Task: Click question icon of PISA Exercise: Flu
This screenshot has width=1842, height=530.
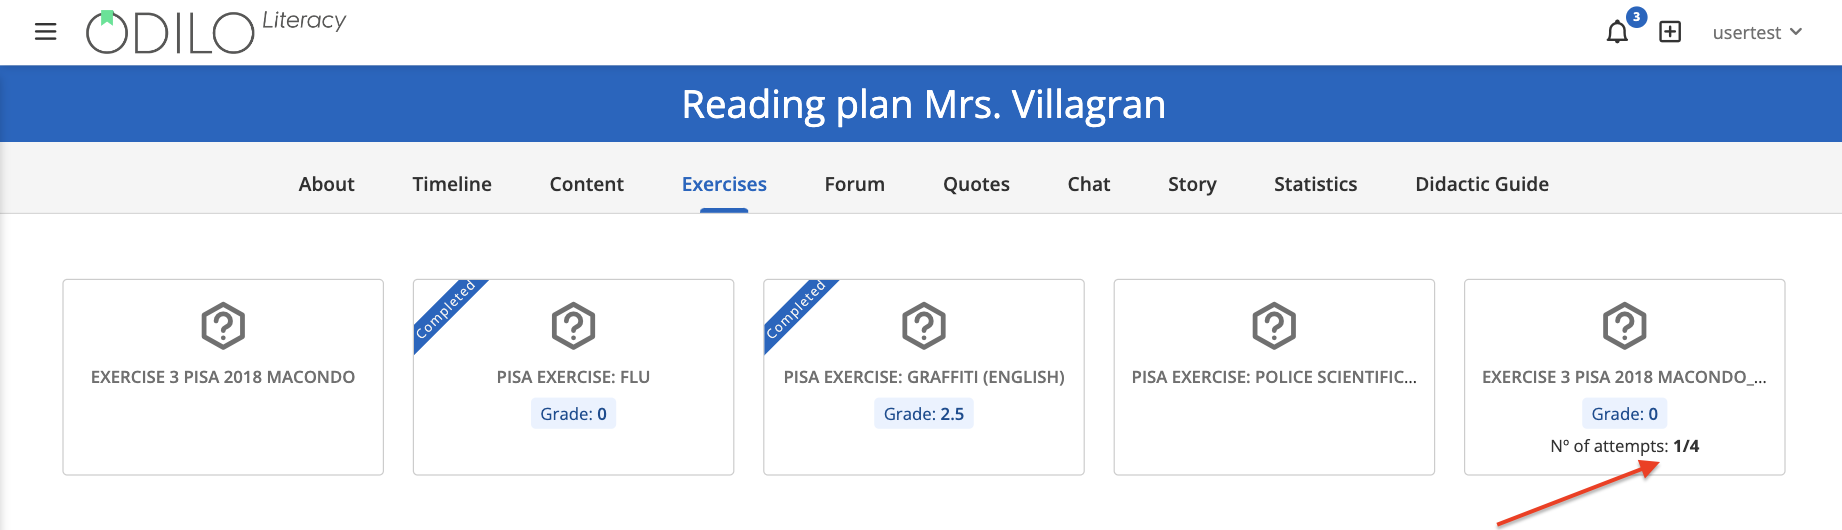Action: coord(573,325)
